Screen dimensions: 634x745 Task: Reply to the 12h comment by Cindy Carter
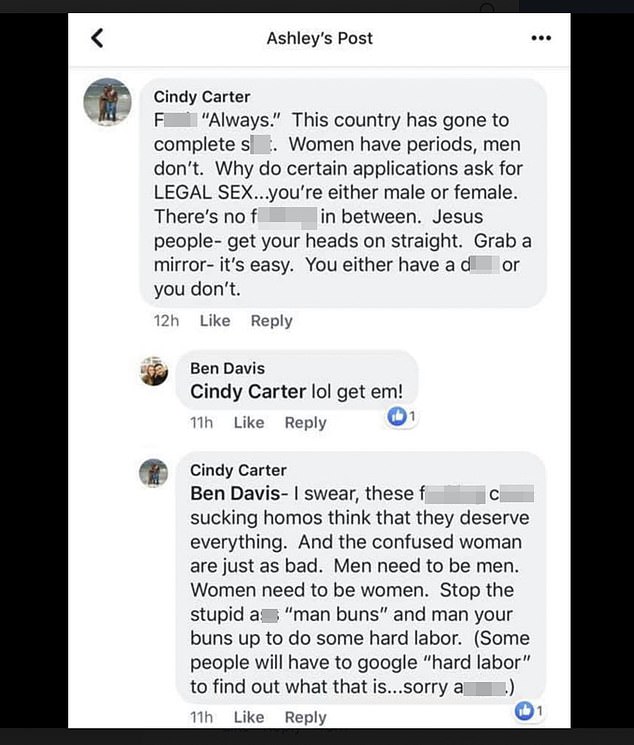coord(271,321)
